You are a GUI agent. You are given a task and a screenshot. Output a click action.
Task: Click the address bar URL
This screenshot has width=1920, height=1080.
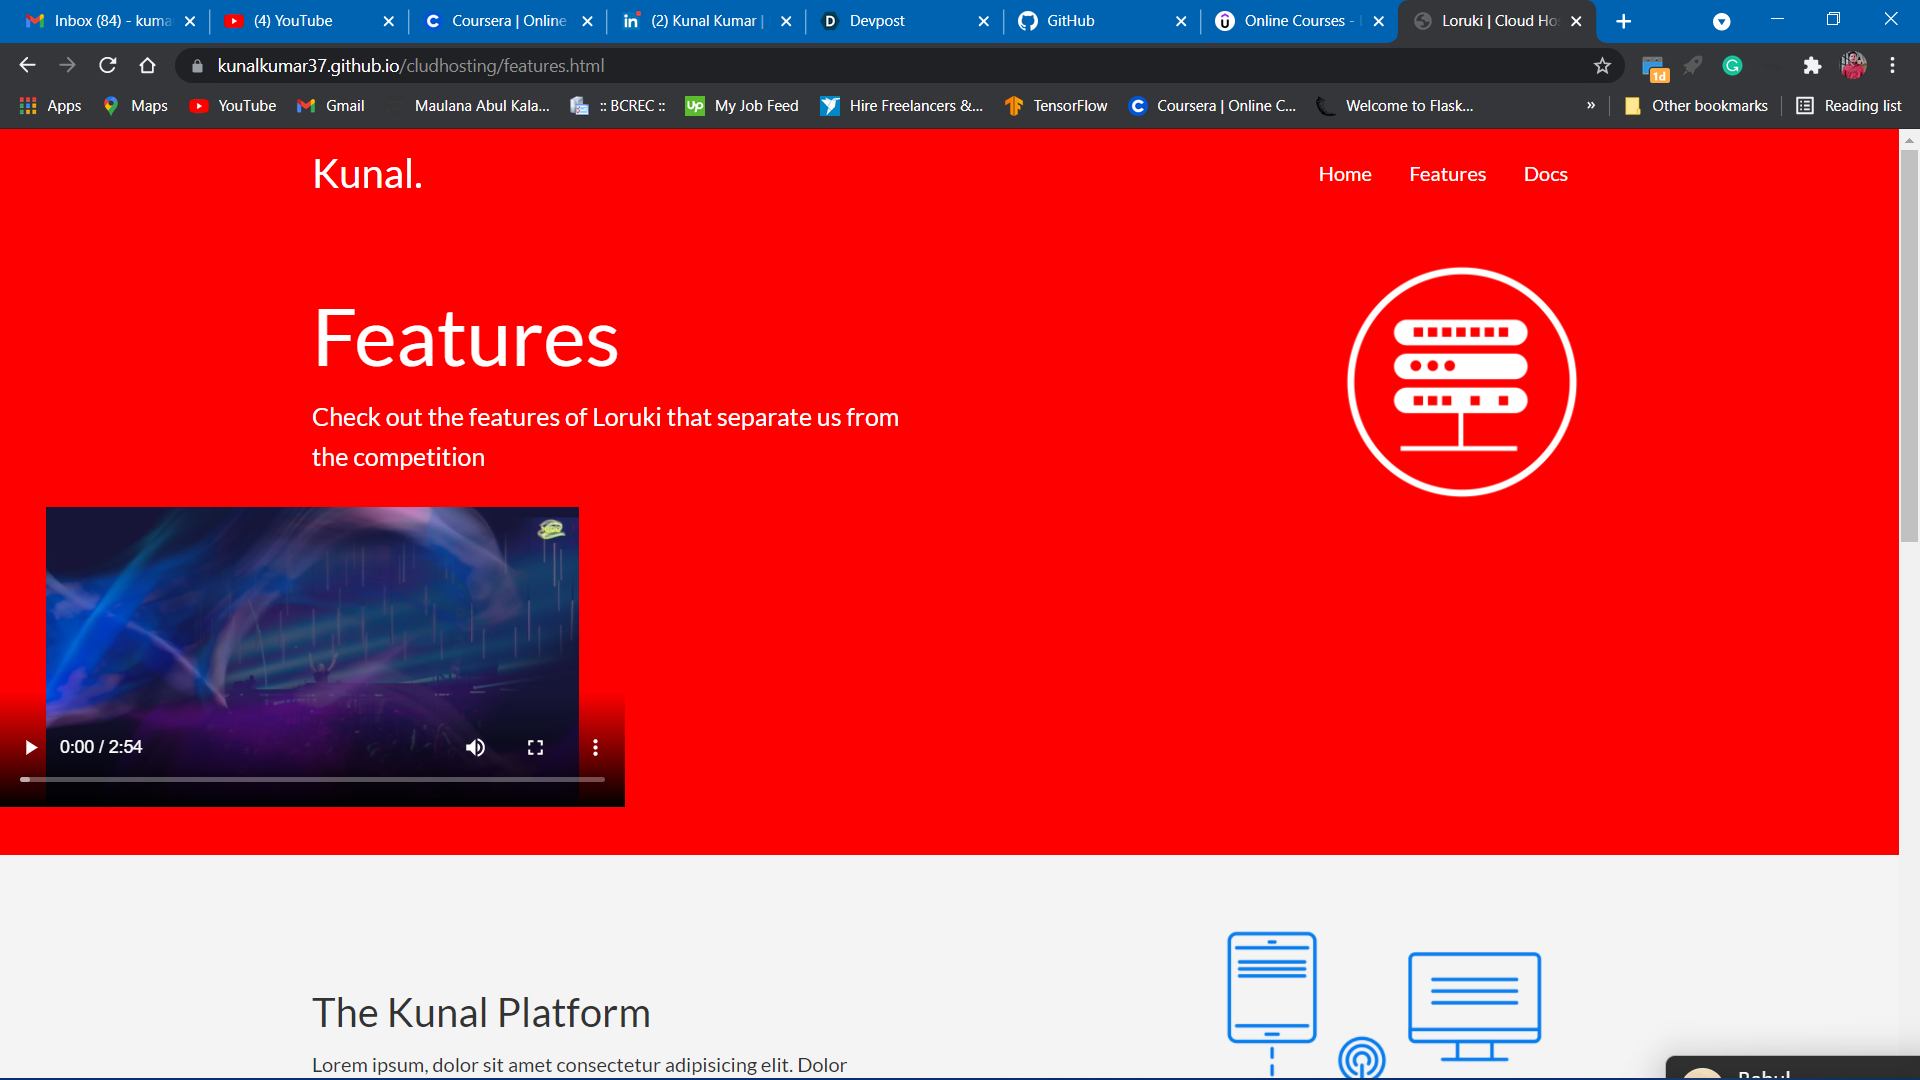(x=410, y=66)
